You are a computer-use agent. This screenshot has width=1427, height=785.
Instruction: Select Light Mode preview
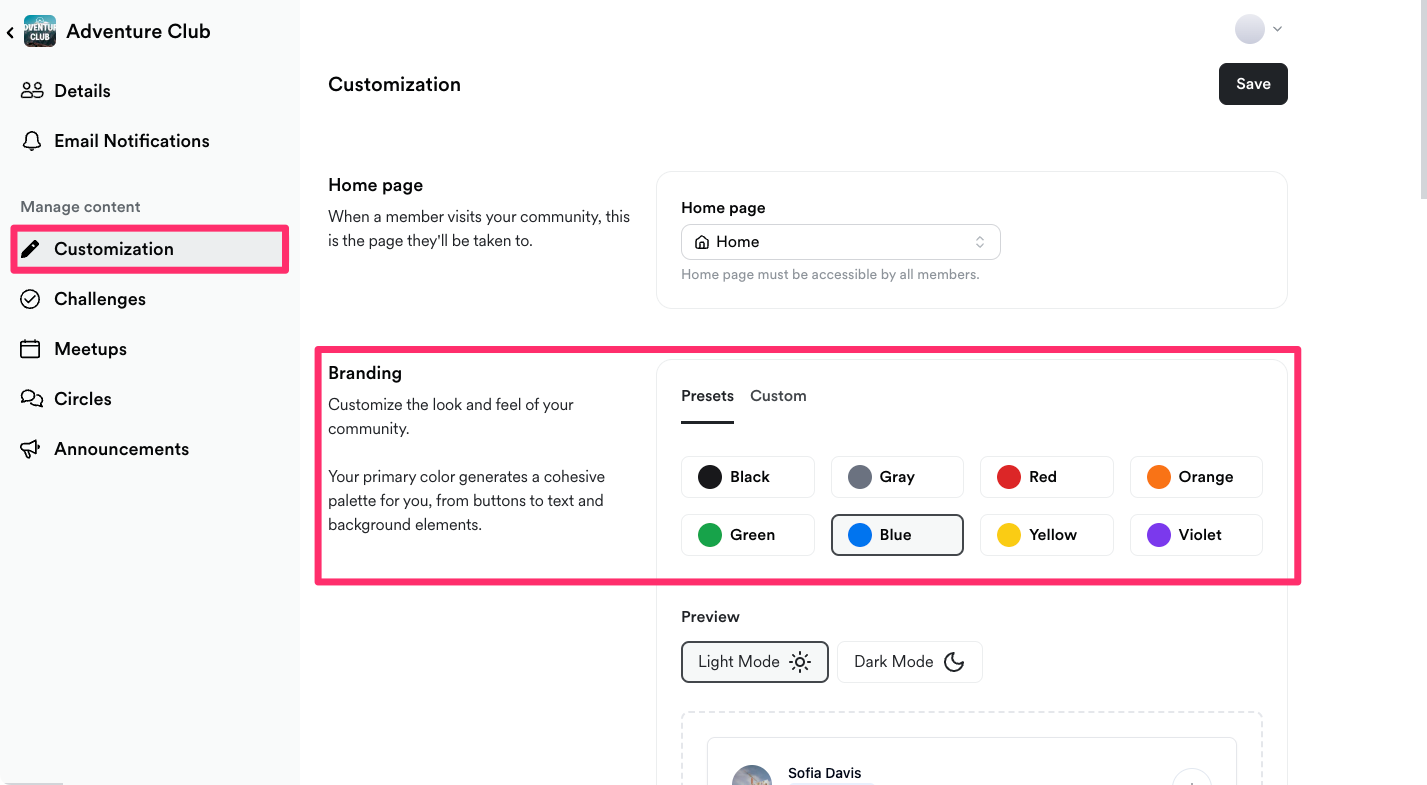755,662
